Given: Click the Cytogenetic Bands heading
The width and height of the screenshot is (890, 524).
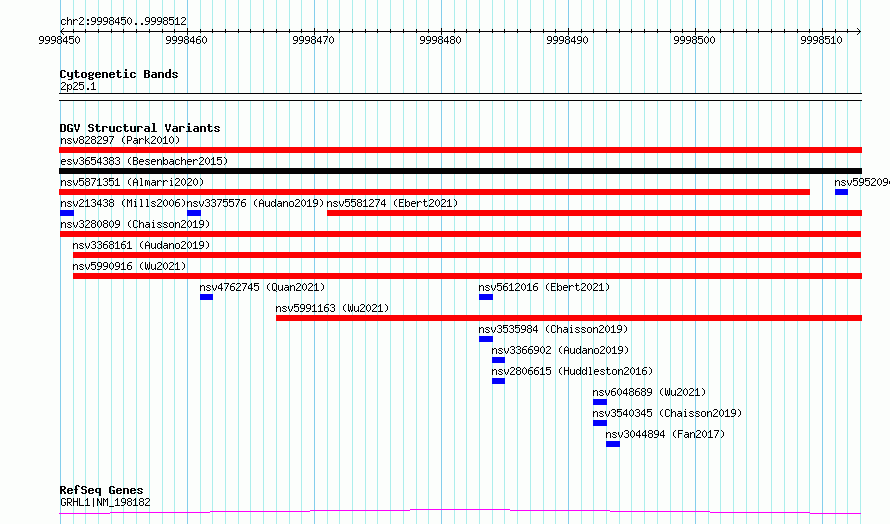Looking at the screenshot, I should click(x=119, y=74).
